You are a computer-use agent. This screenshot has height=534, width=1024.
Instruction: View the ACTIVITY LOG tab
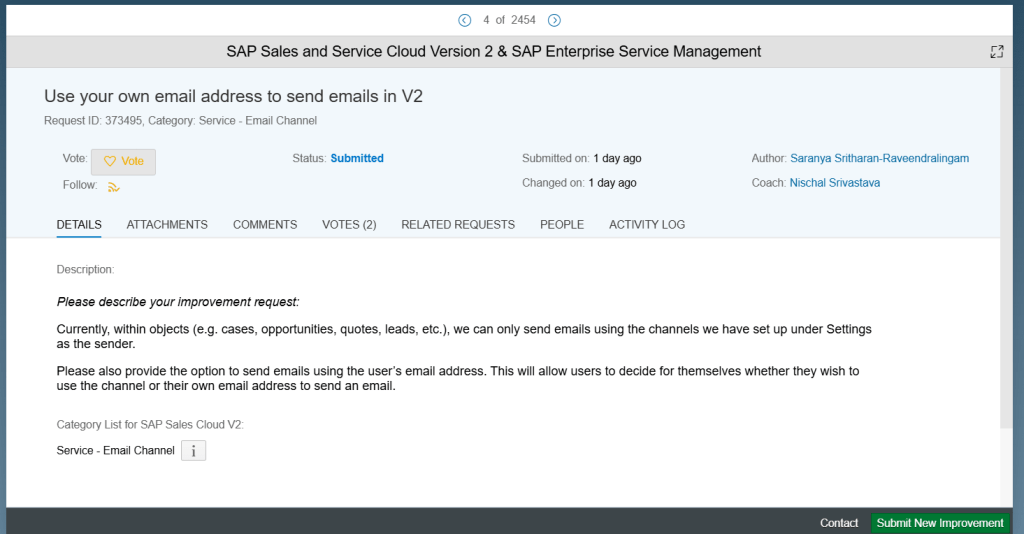point(647,225)
